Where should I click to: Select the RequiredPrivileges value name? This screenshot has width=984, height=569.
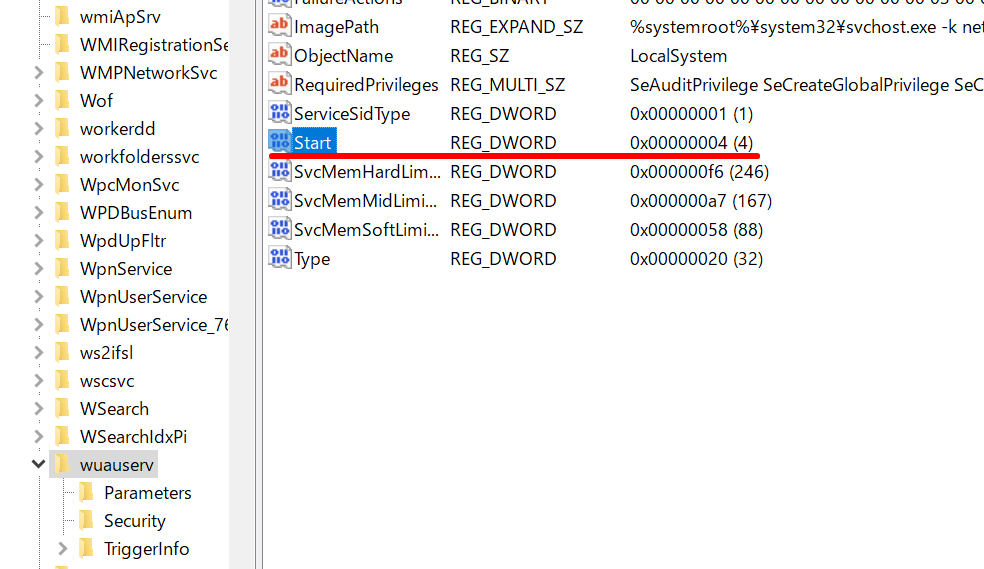[366, 85]
